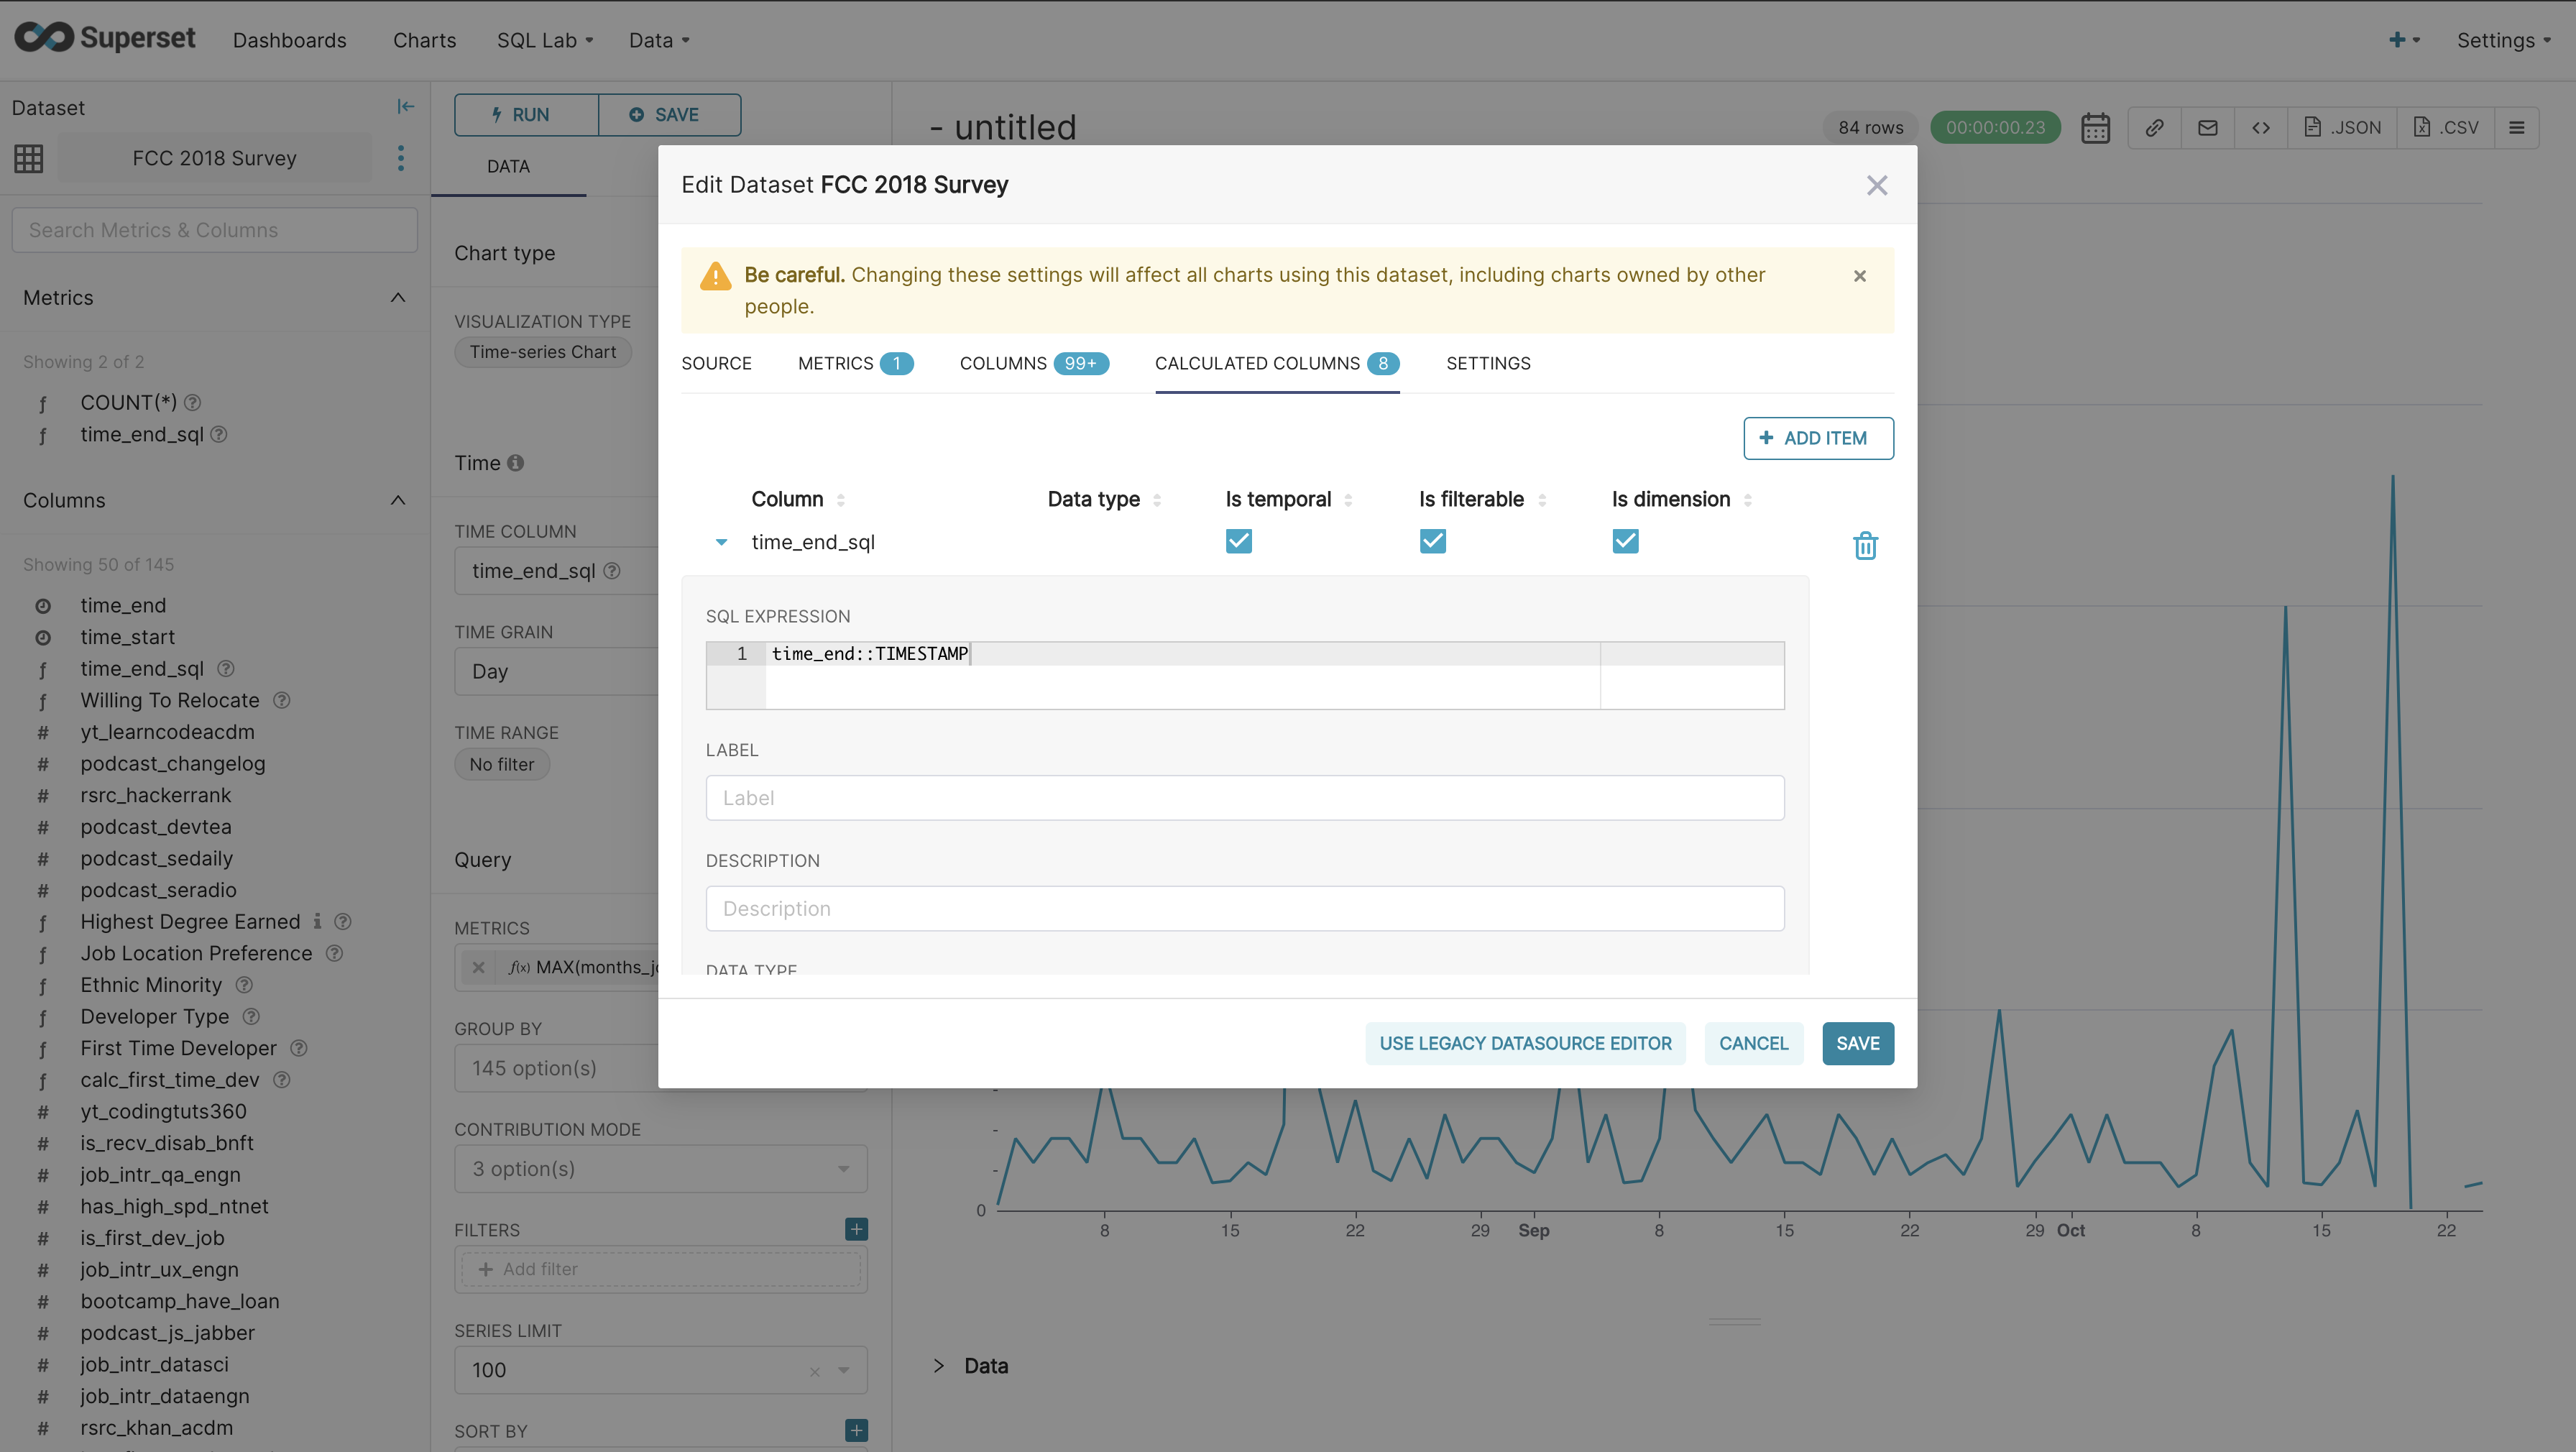Screen dimensions: 2576x1452
Task: Open the dataset three-dot options menu
Action: click(401, 158)
